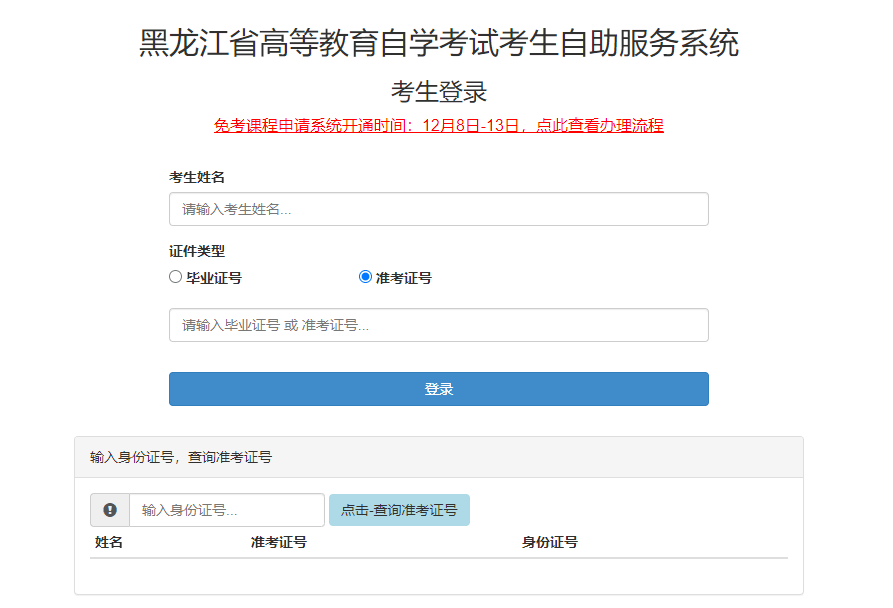The width and height of the screenshot is (893, 608).
Task: Click the 身份证号 table column header
Action: coord(550,542)
